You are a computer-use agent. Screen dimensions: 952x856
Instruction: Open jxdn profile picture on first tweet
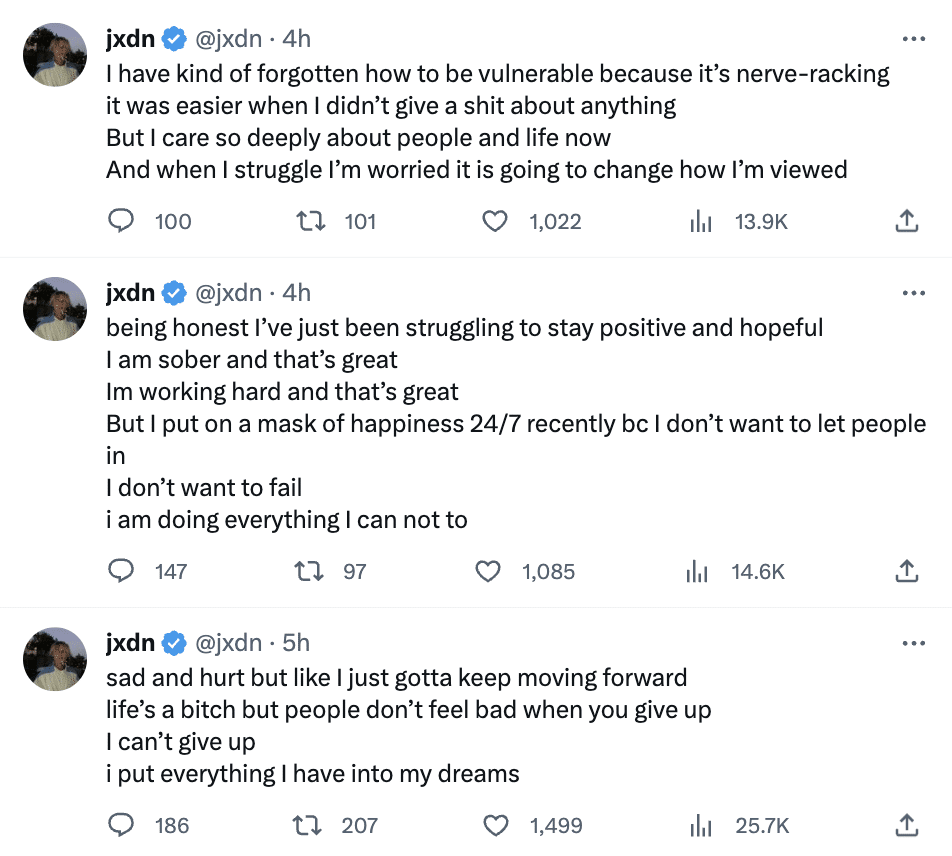click(x=55, y=55)
